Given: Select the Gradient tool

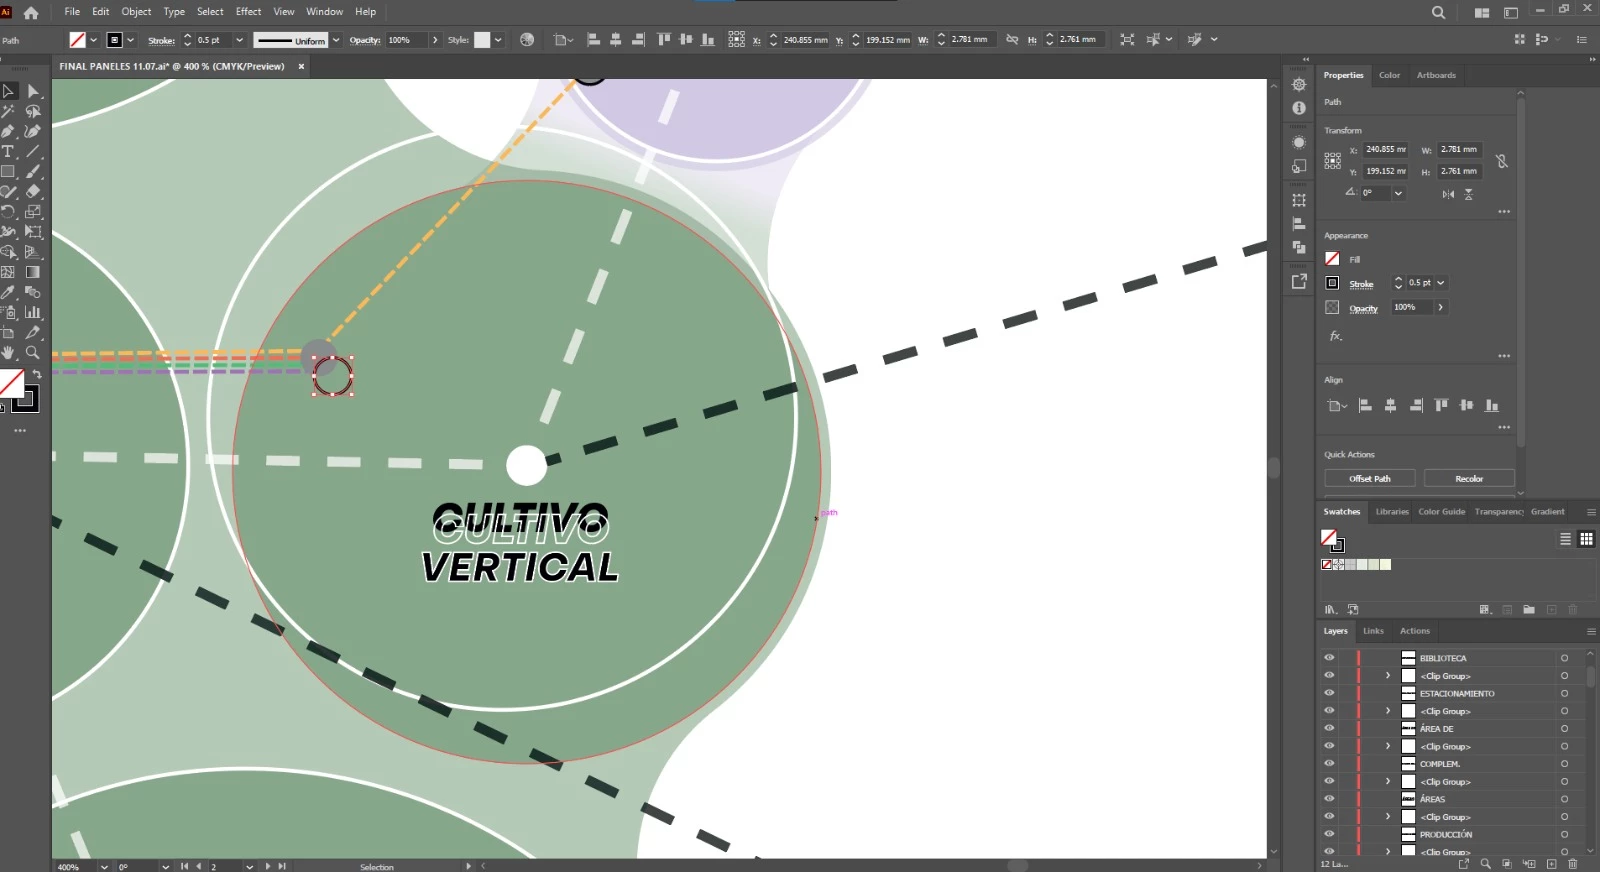Looking at the screenshot, I should (x=33, y=272).
